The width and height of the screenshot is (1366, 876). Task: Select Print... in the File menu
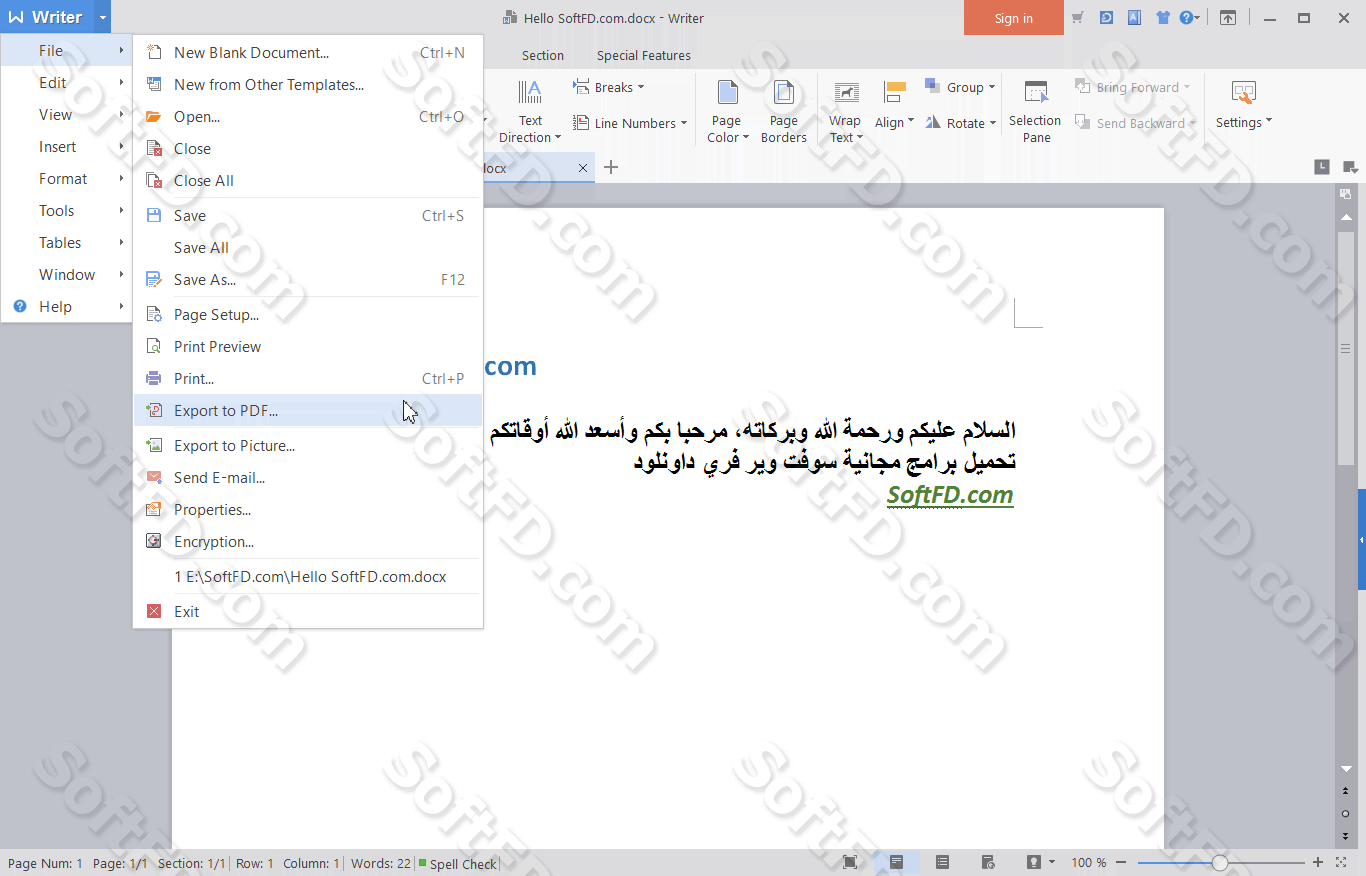coord(308,379)
